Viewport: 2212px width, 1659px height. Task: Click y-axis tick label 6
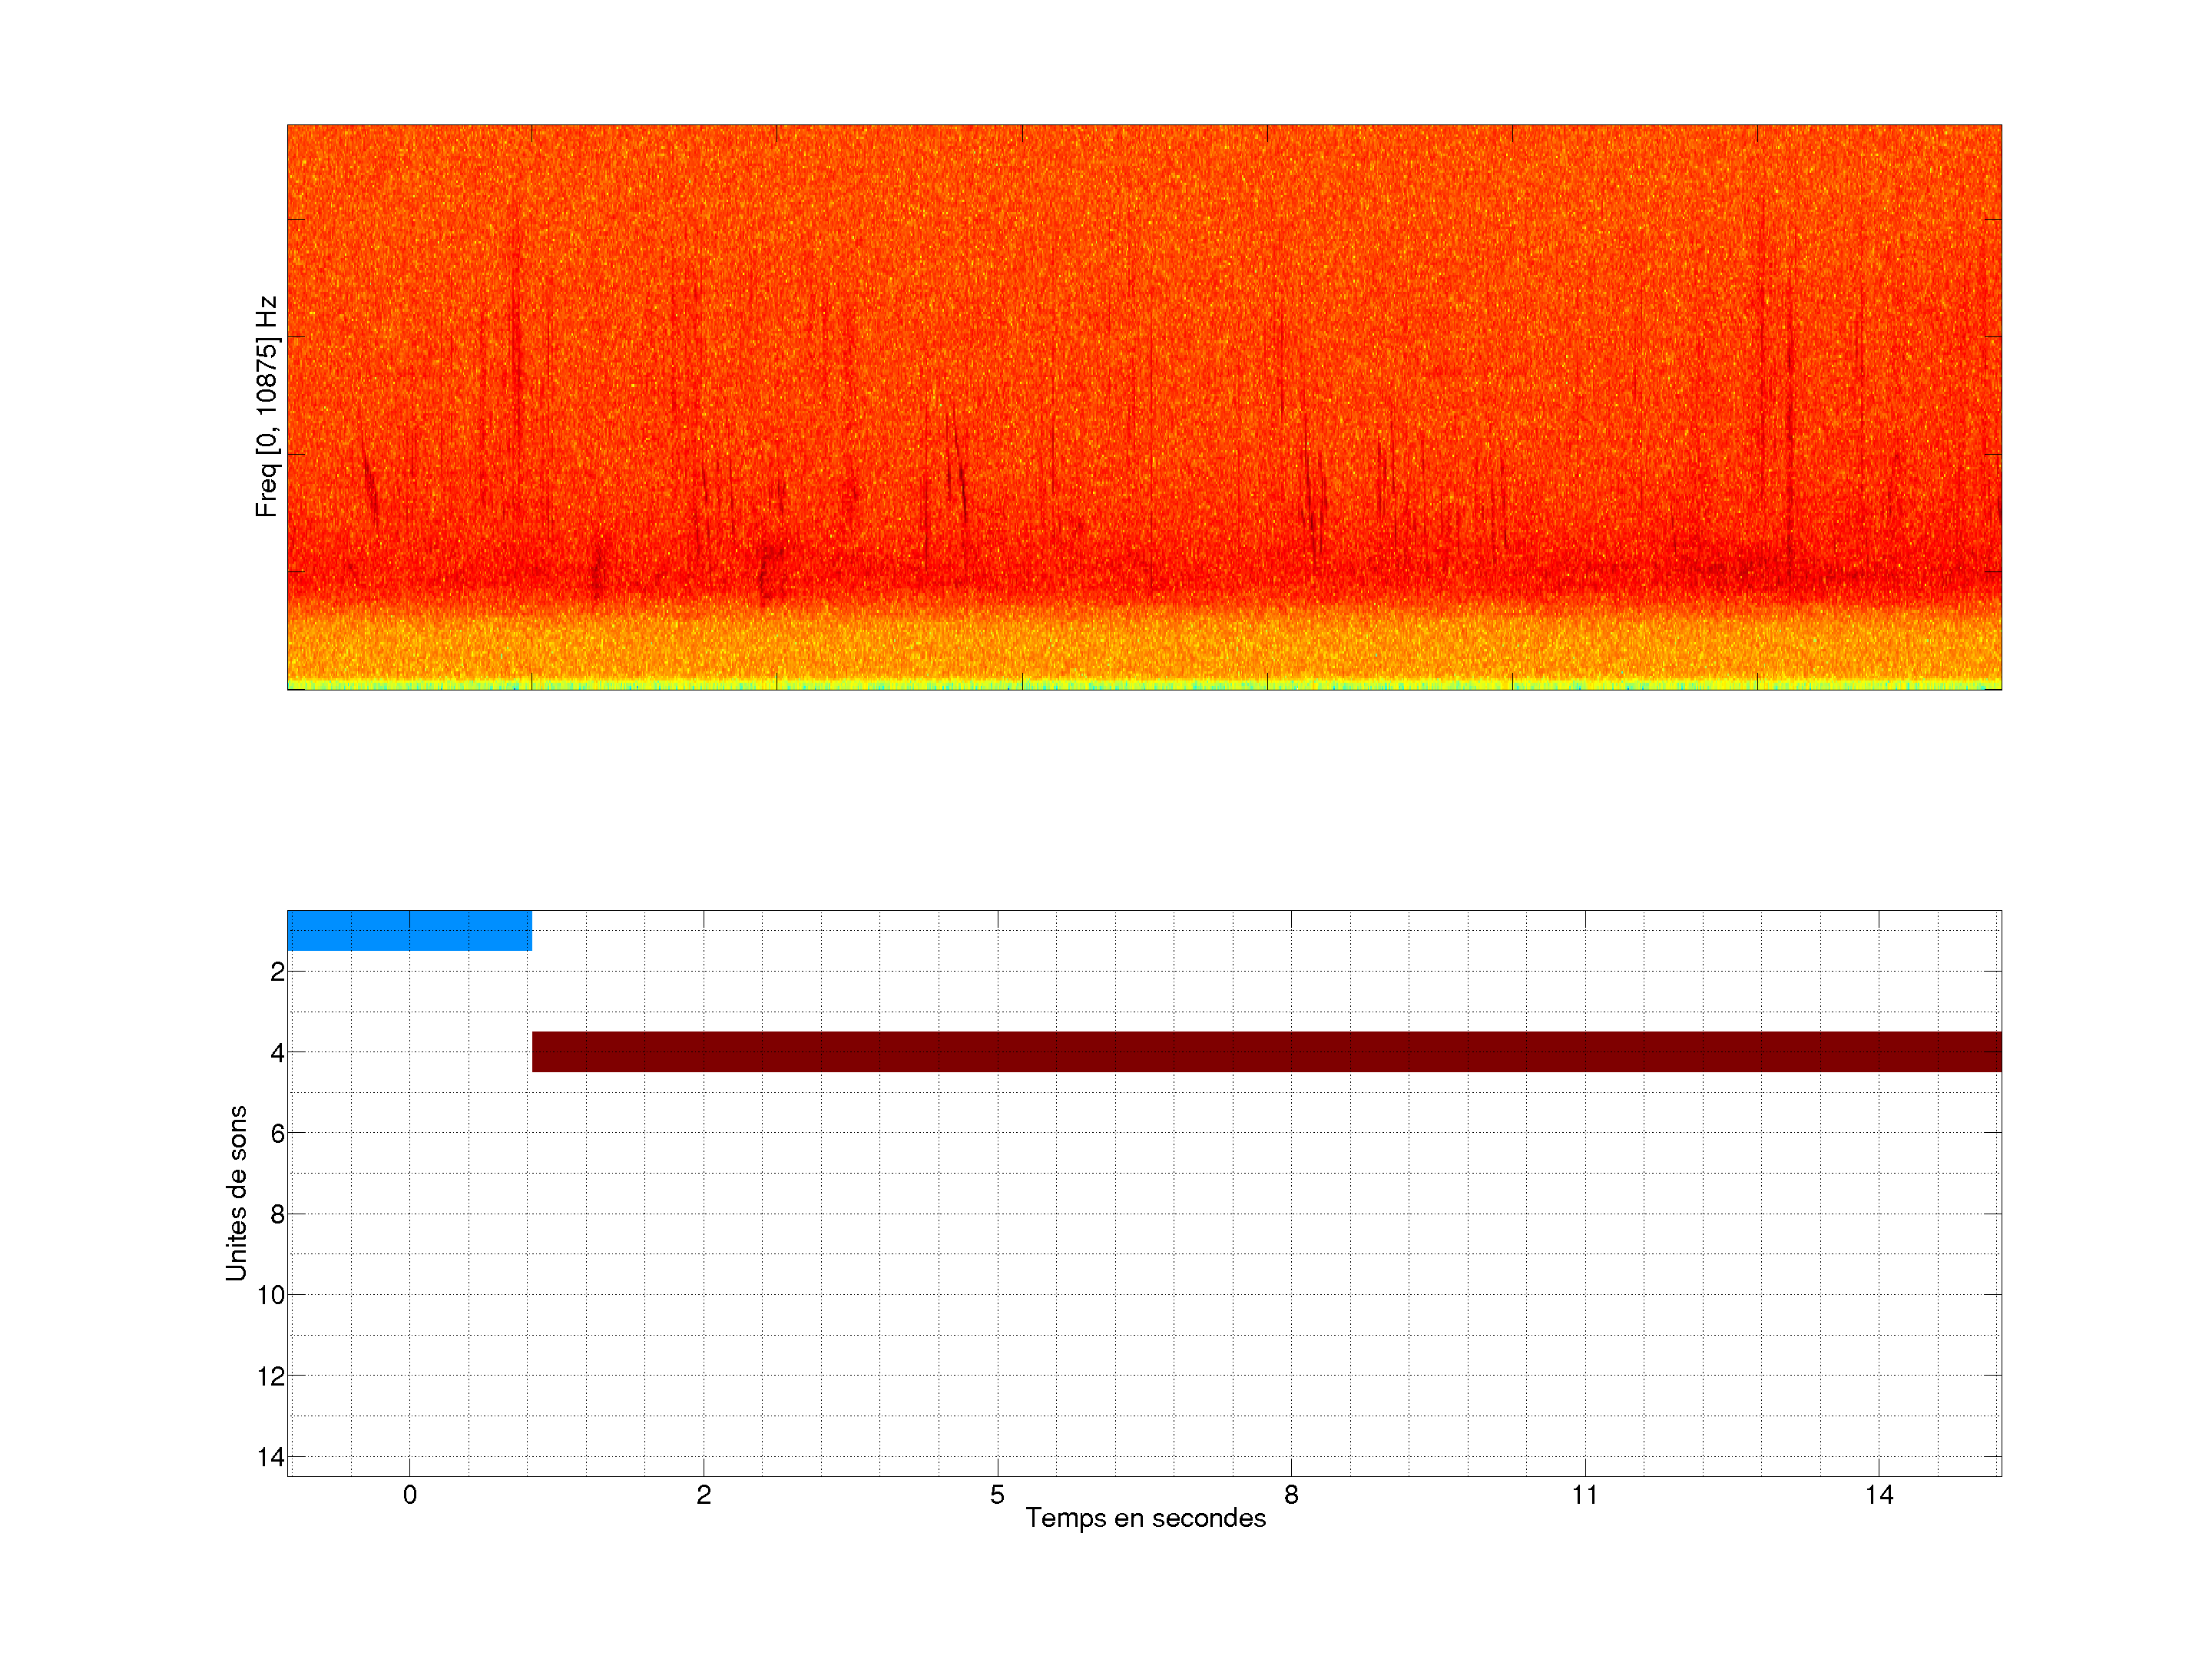(277, 1134)
